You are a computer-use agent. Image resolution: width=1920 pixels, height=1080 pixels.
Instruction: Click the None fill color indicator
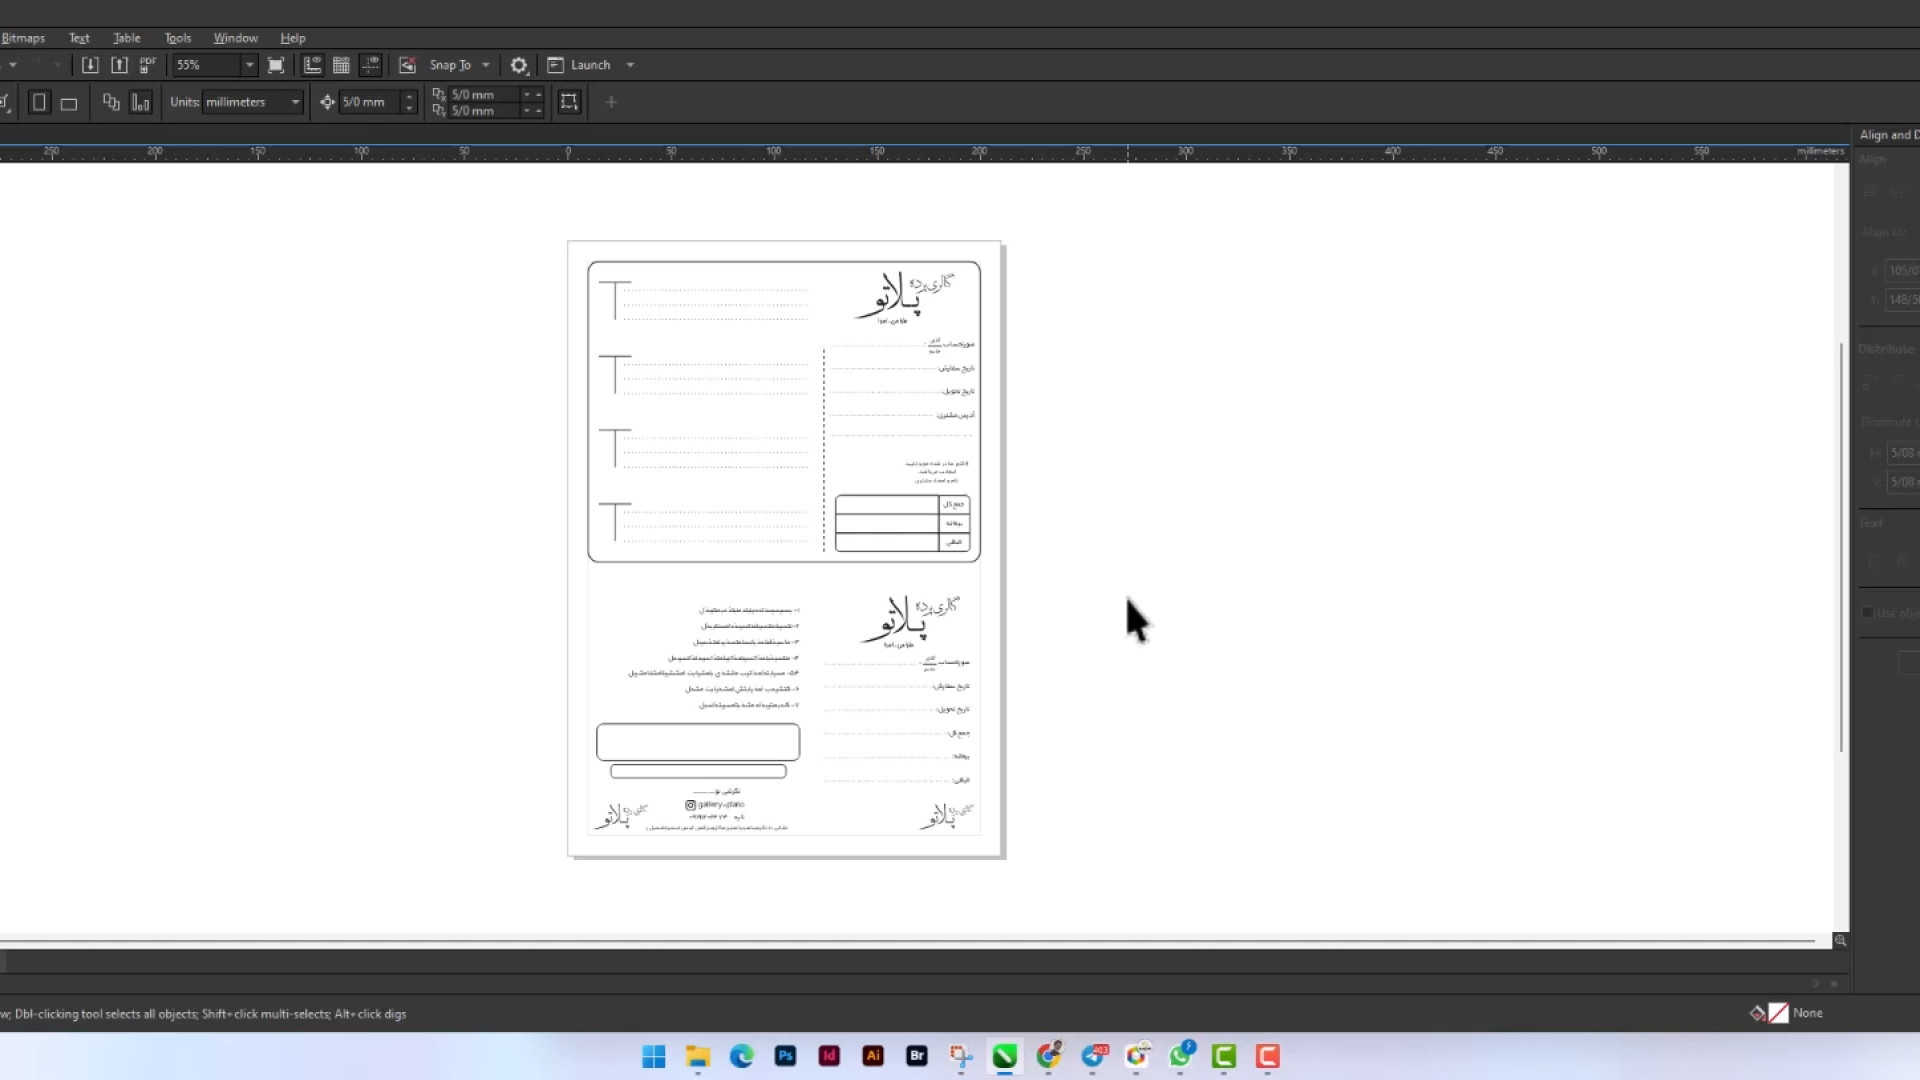1778,1013
